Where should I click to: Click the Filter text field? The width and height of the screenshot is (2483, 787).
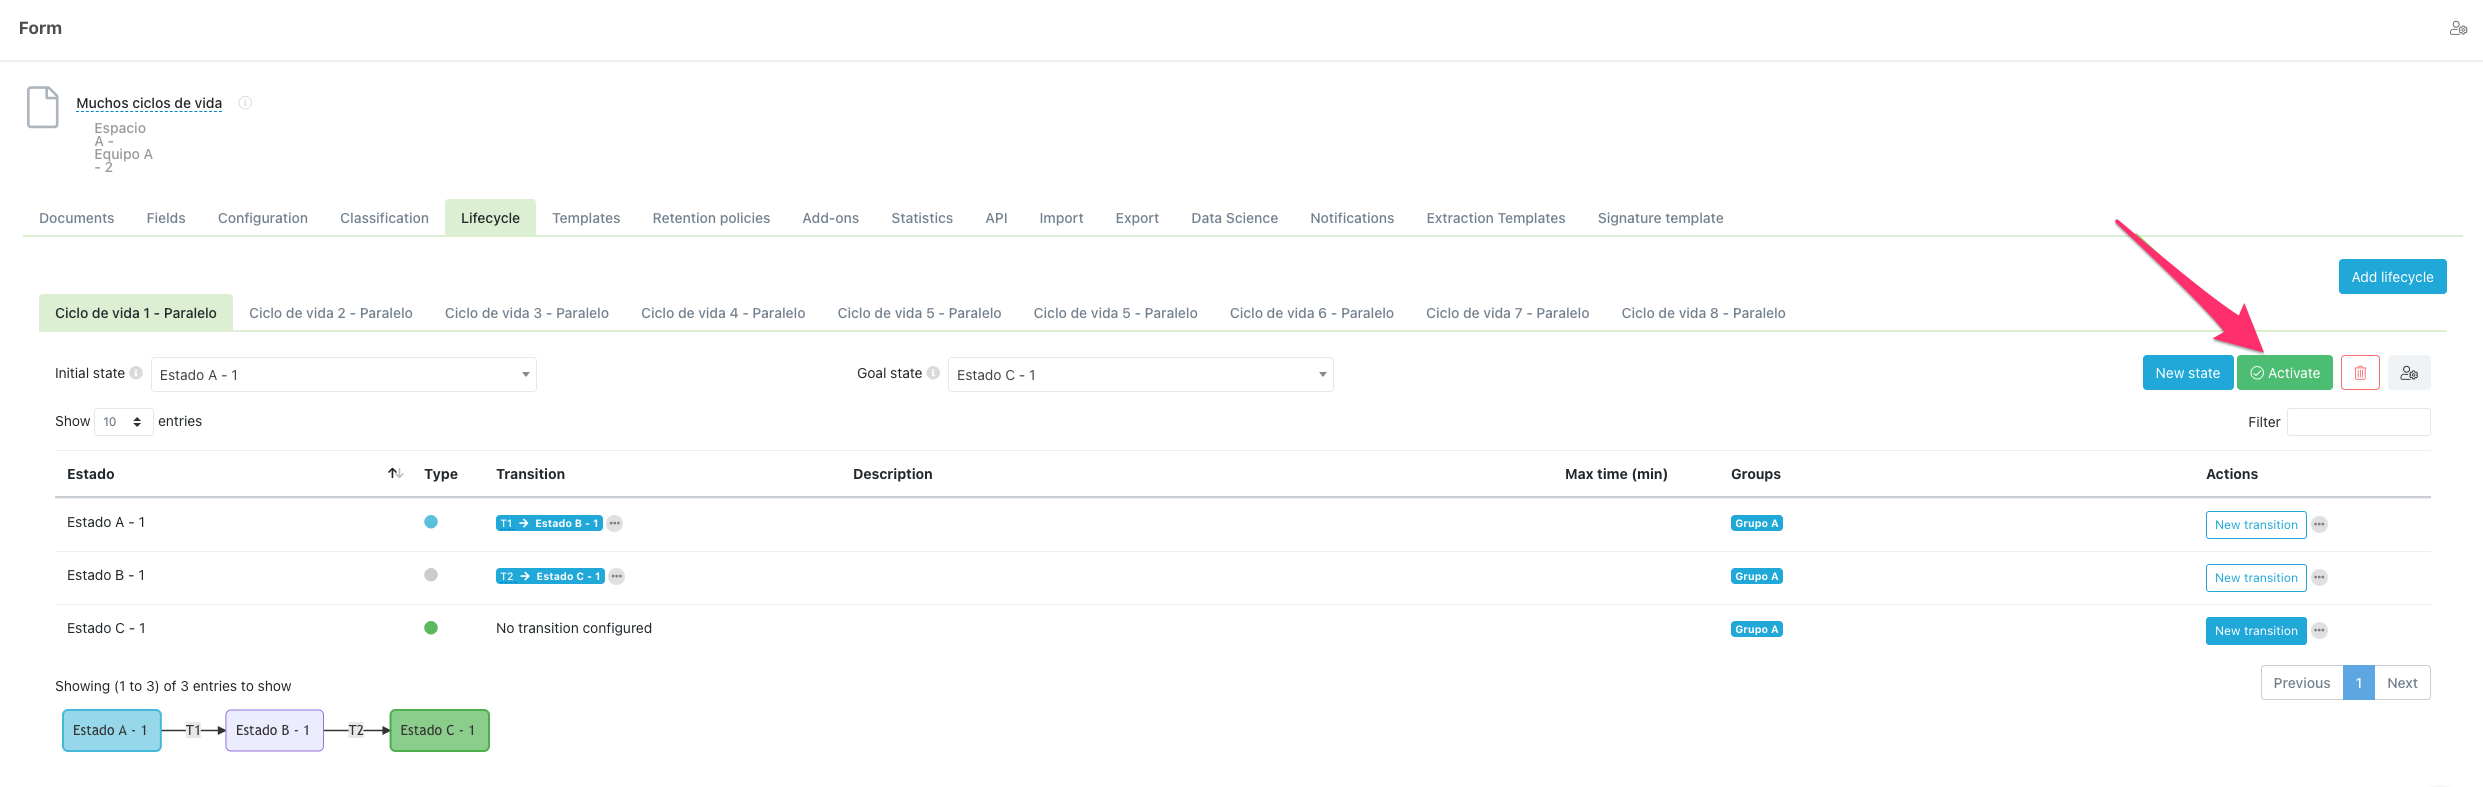point(2358,422)
